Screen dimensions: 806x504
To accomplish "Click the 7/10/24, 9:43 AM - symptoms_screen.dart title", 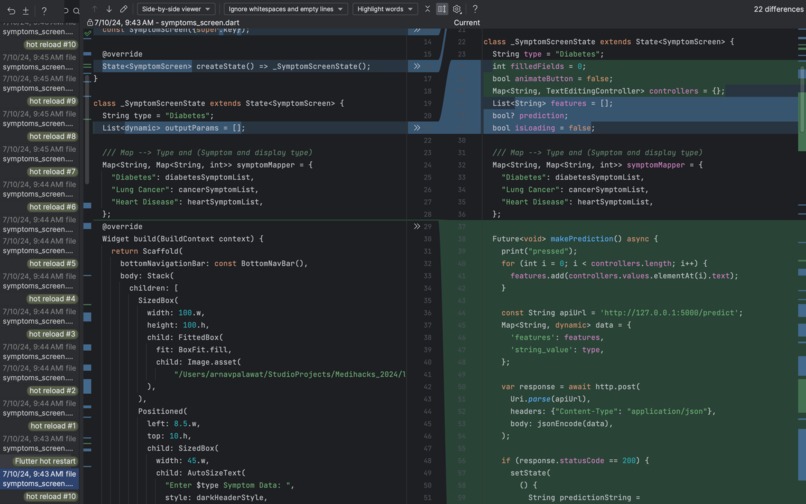I will [x=167, y=23].
